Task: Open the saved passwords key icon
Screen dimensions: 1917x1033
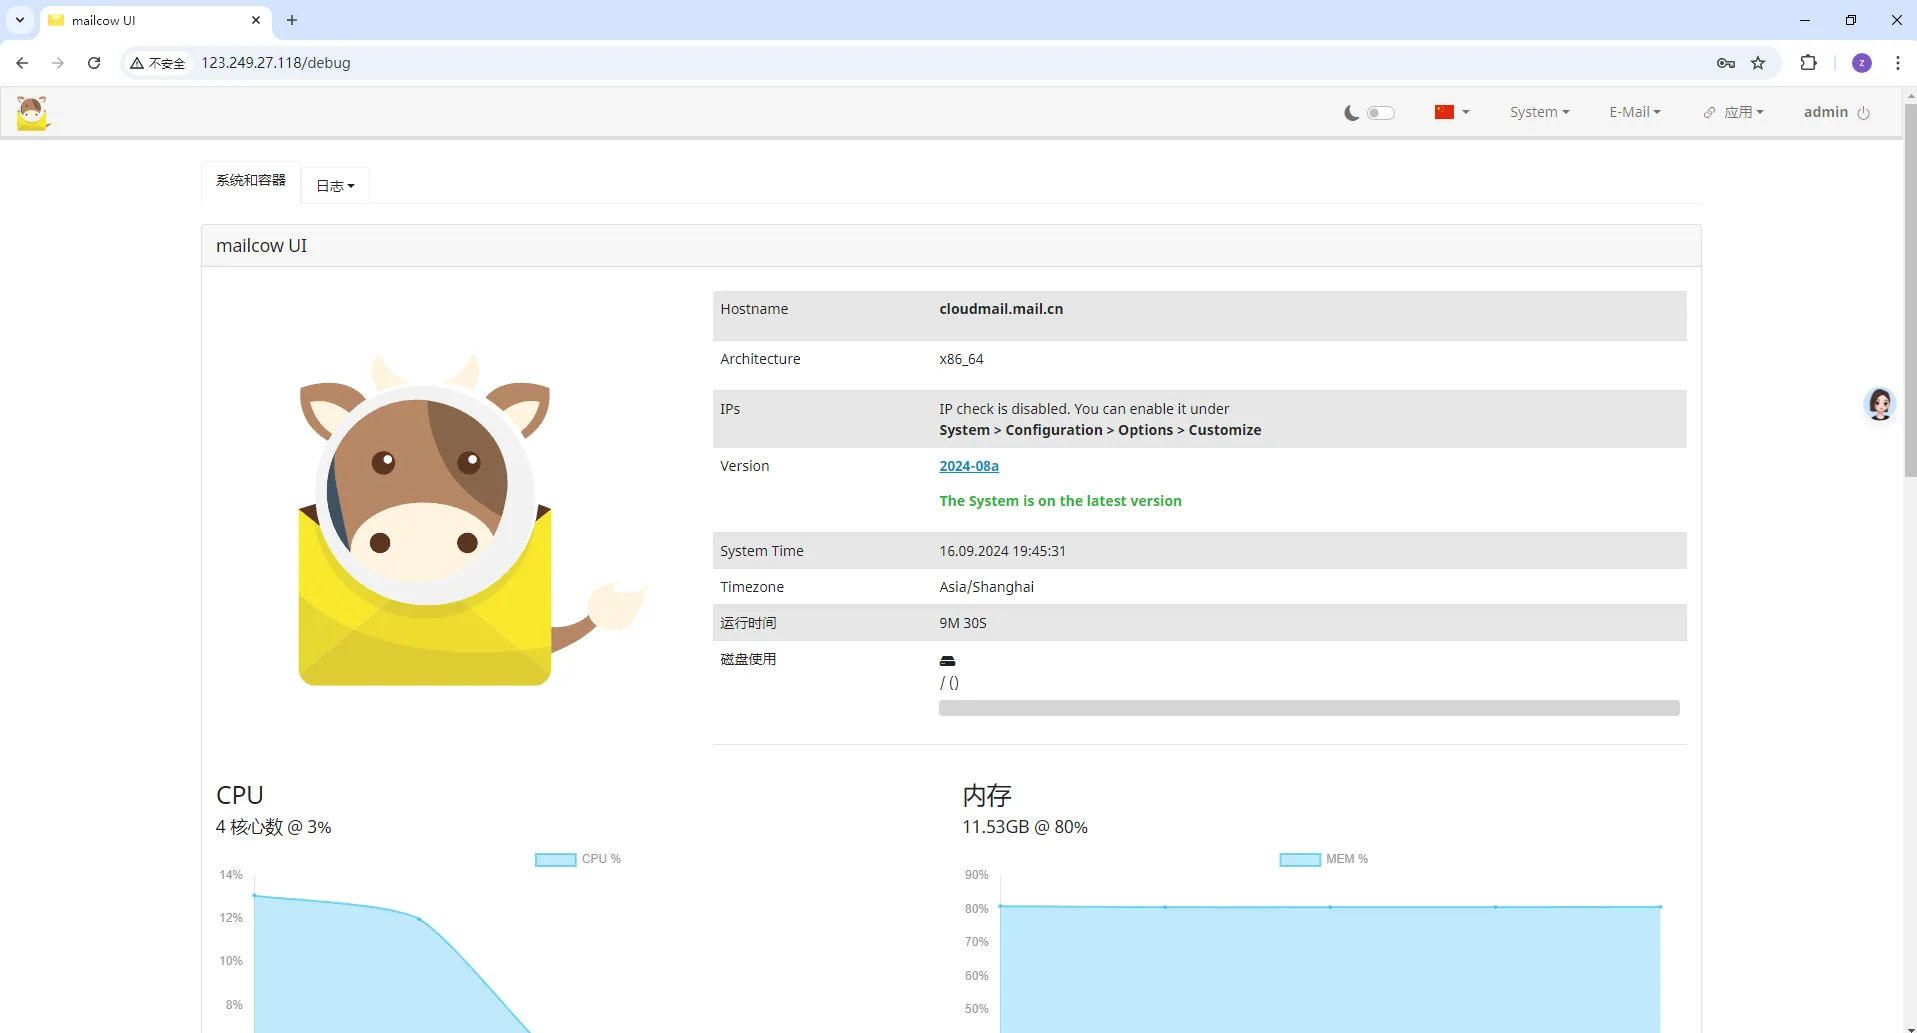Action: pyautogui.click(x=1726, y=63)
